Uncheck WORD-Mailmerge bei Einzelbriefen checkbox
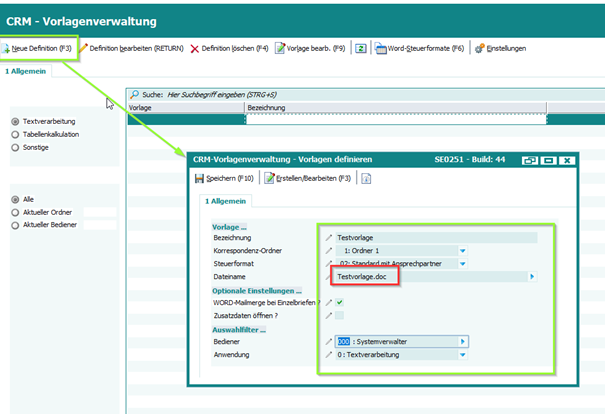 pos(340,302)
